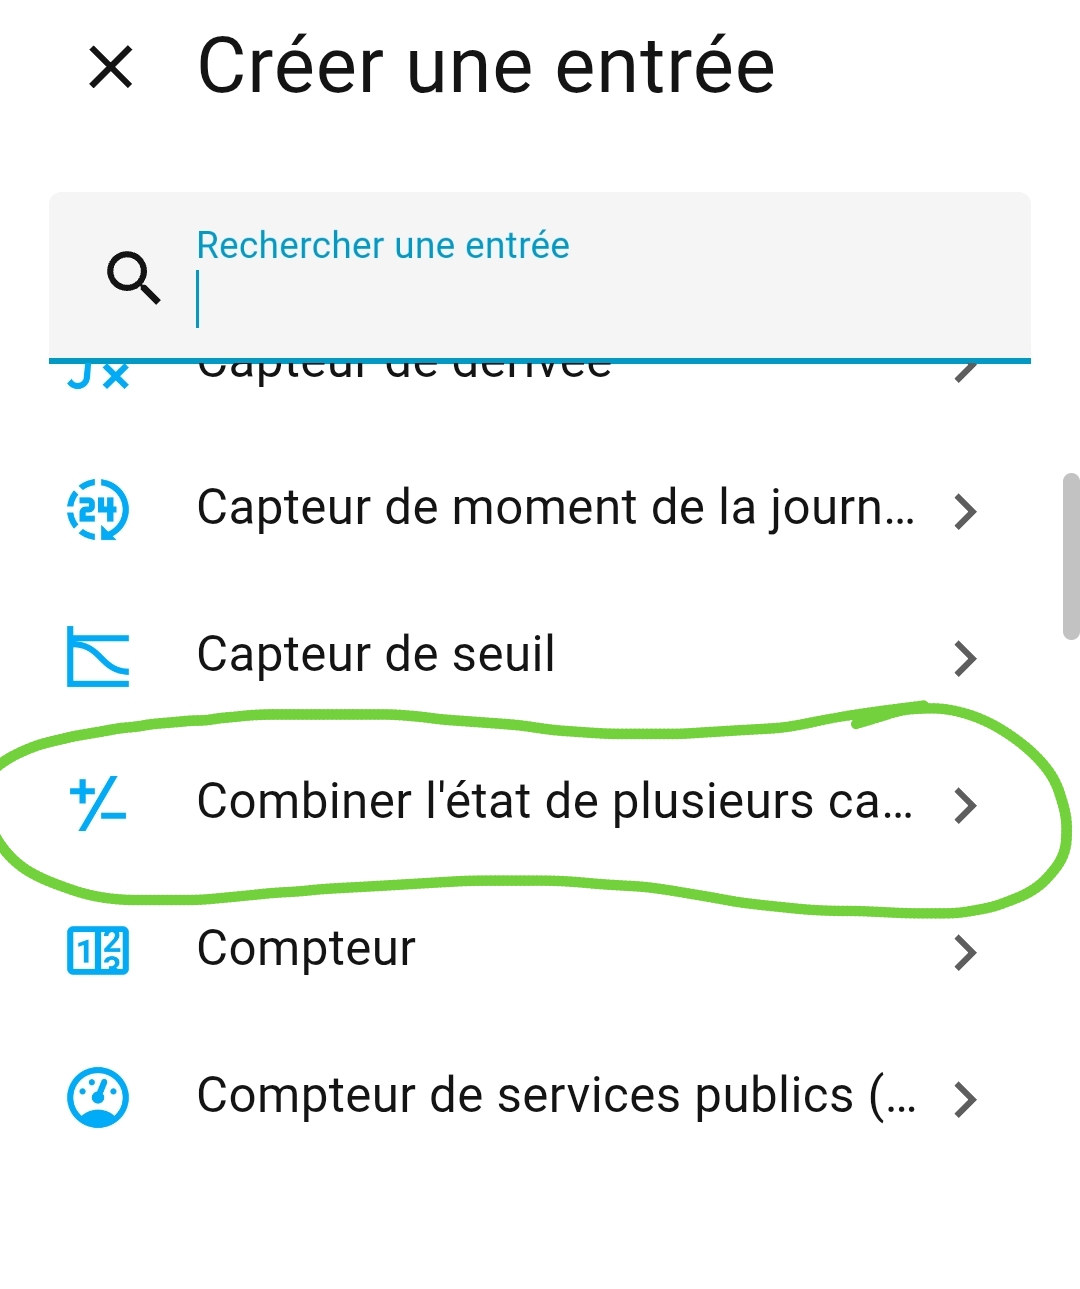Select Capteur de moment de la journée
Image resolution: width=1080 pixels, height=1289 pixels.
555,508
